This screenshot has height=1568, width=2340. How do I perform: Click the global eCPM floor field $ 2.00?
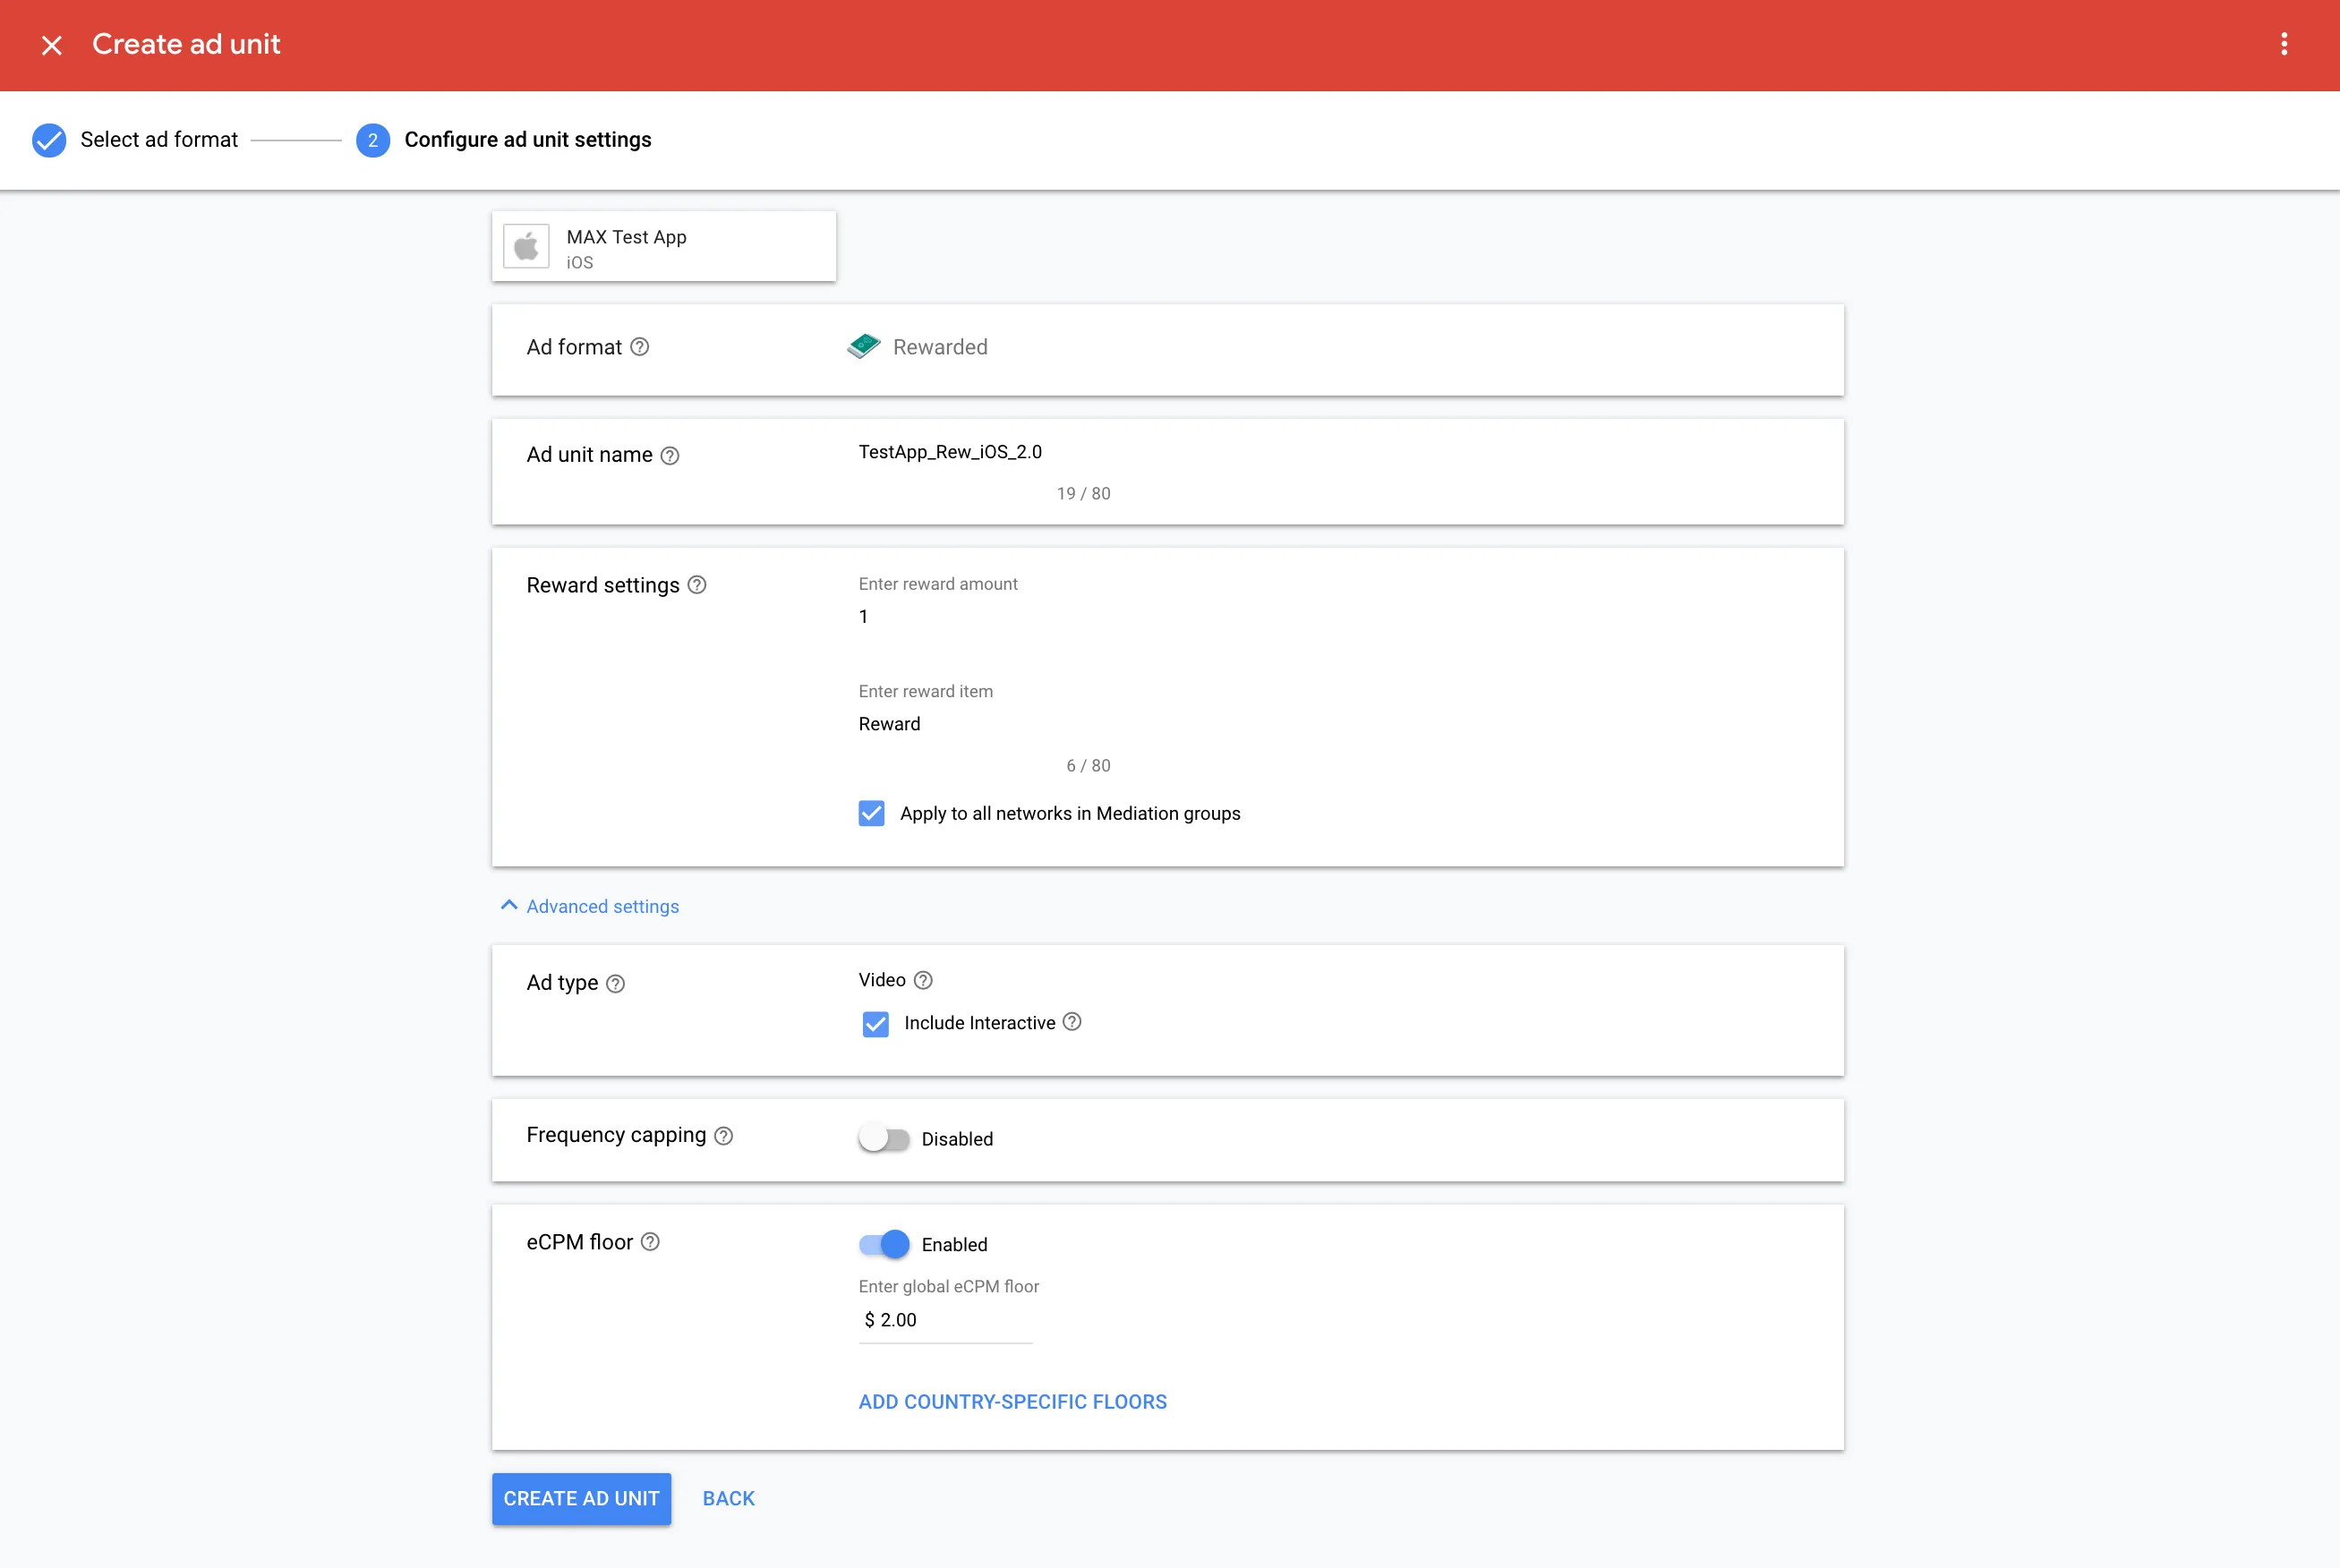tap(945, 1320)
